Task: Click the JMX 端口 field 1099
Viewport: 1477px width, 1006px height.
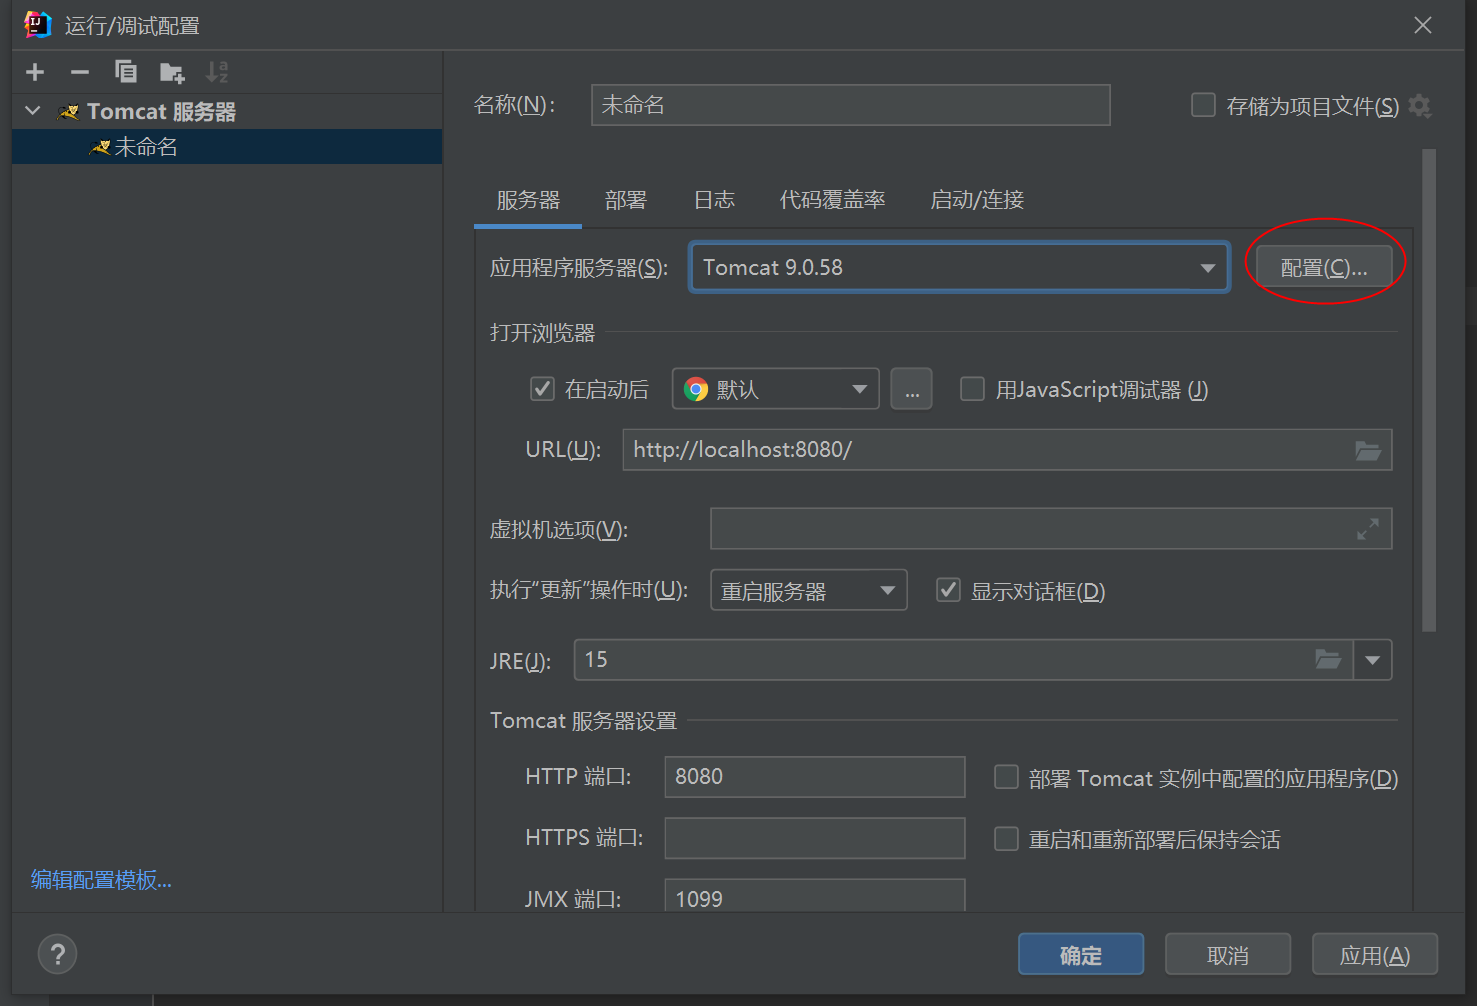Action: (x=815, y=896)
